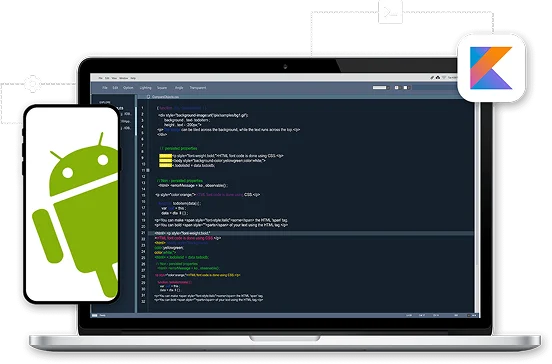The image size is (552, 364).
Task: Click line number 32 in the gutter
Action: tap(143, 302)
